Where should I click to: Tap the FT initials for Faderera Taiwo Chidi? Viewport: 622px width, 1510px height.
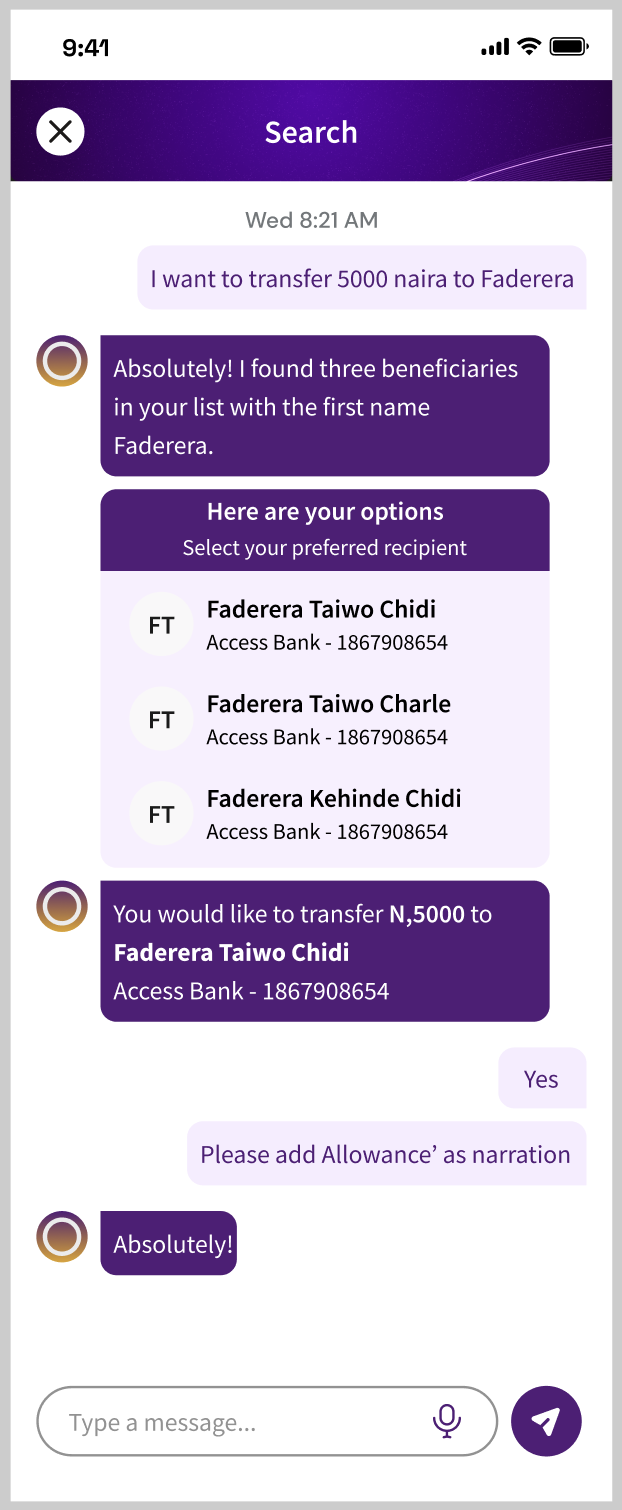tap(161, 626)
